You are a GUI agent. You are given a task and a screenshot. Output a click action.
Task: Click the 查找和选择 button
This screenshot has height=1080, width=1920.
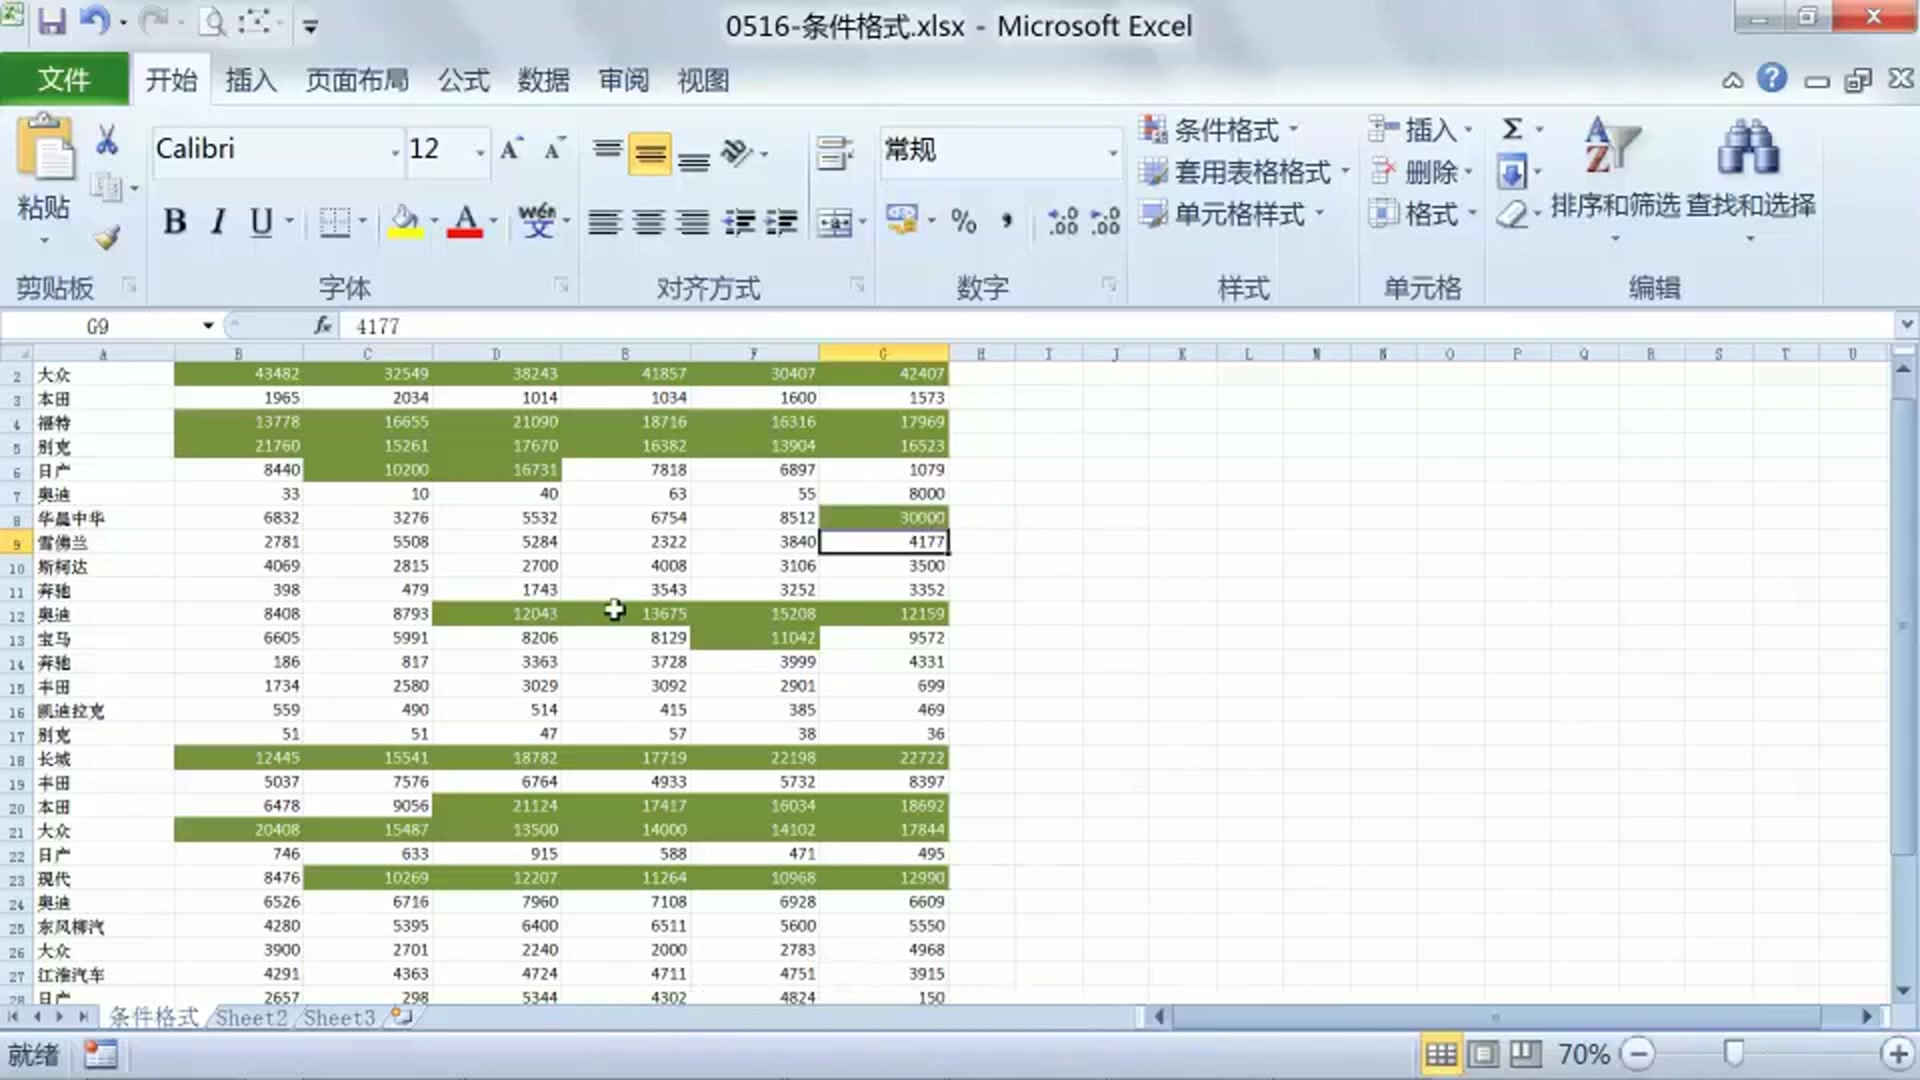(x=1750, y=178)
